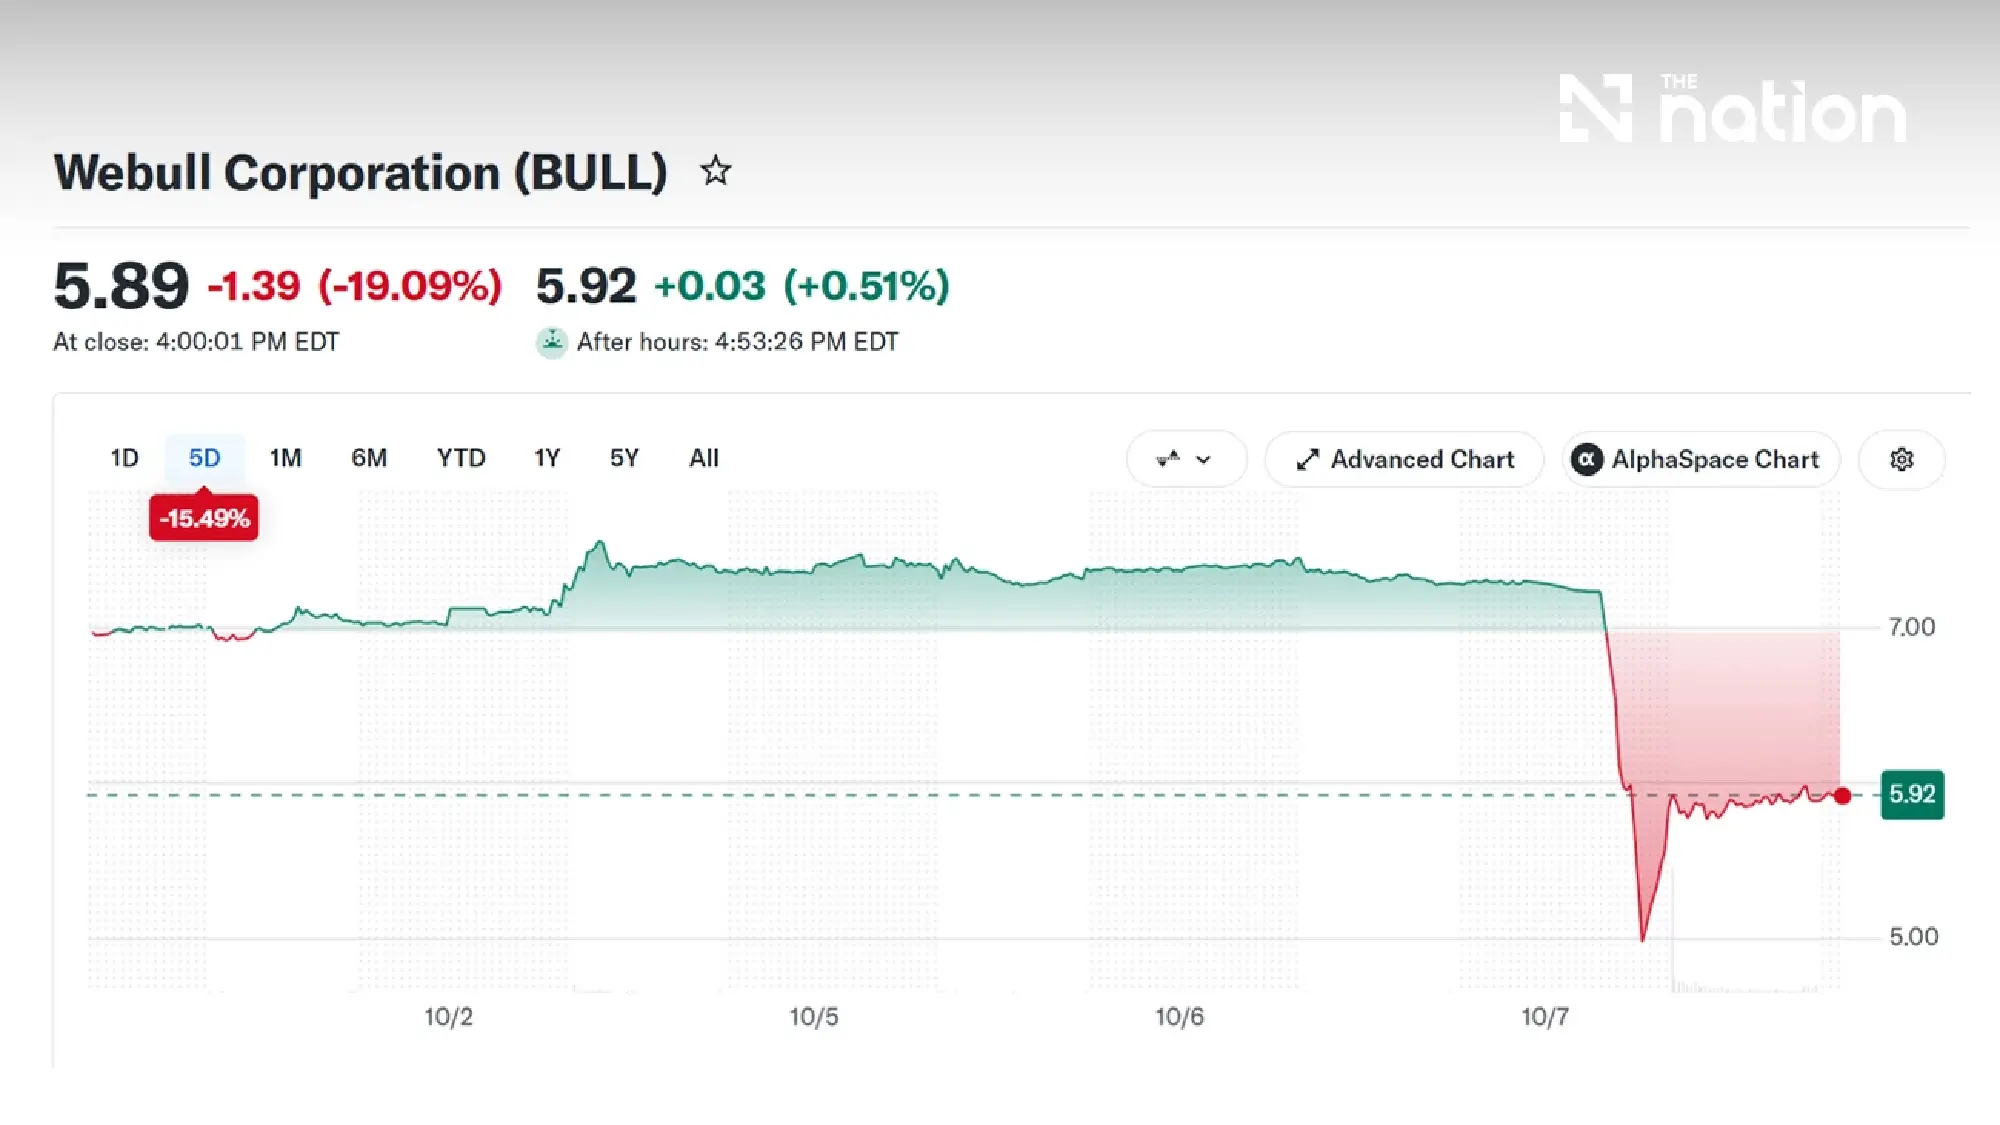Open the Advanced Chart
This screenshot has height=1125, width=2000.
pyautogui.click(x=1404, y=459)
